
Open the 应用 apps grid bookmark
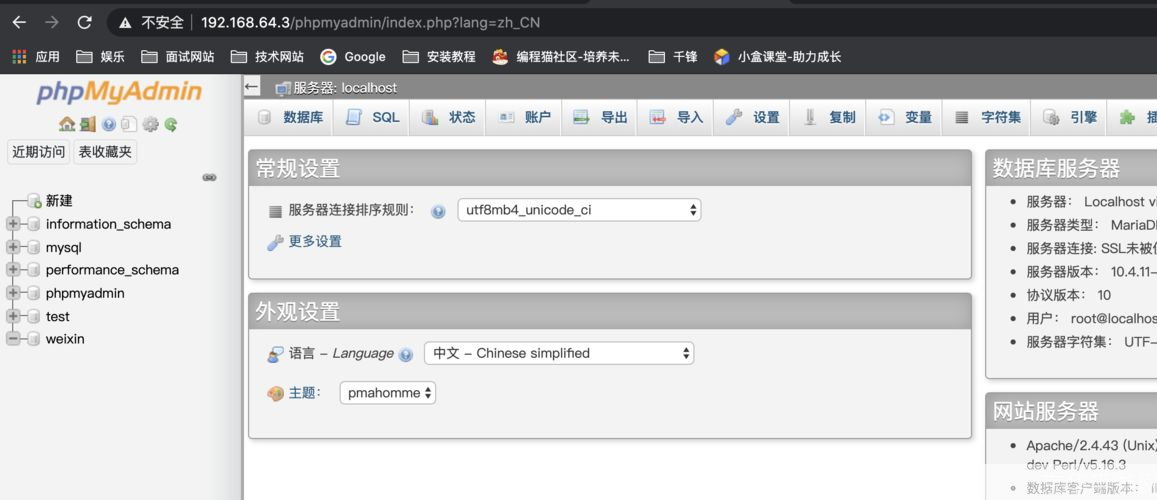tap(36, 57)
